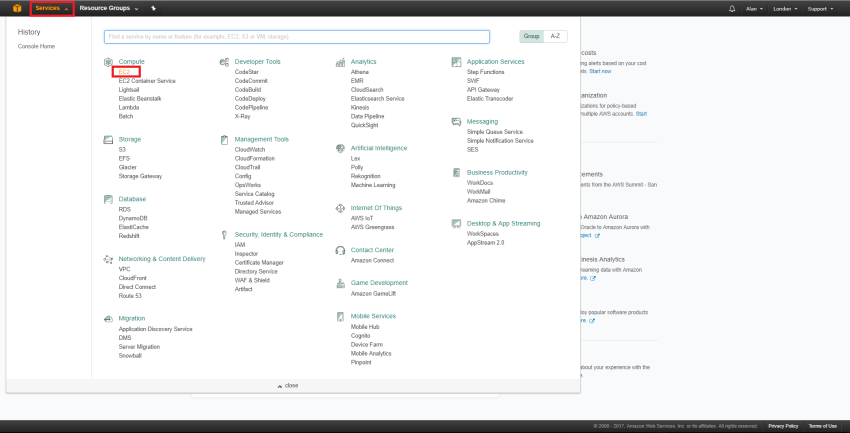Click the Security, Identity & Compliance key icon

pos(224,235)
